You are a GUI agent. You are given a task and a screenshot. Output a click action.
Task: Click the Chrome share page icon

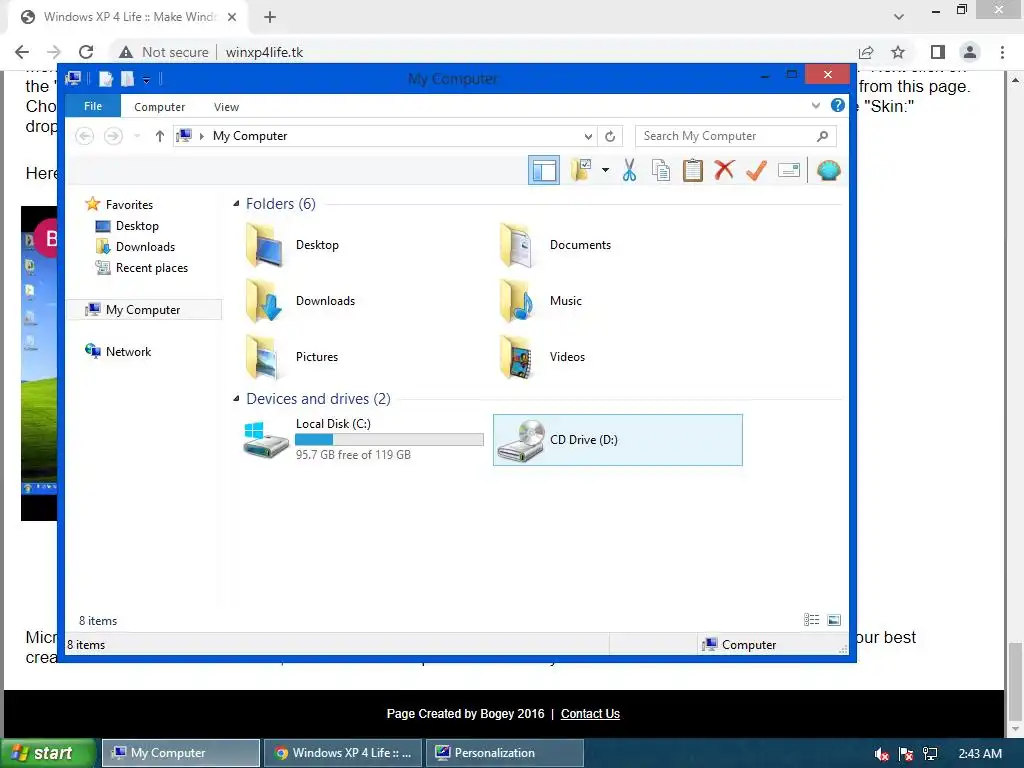coord(866,52)
